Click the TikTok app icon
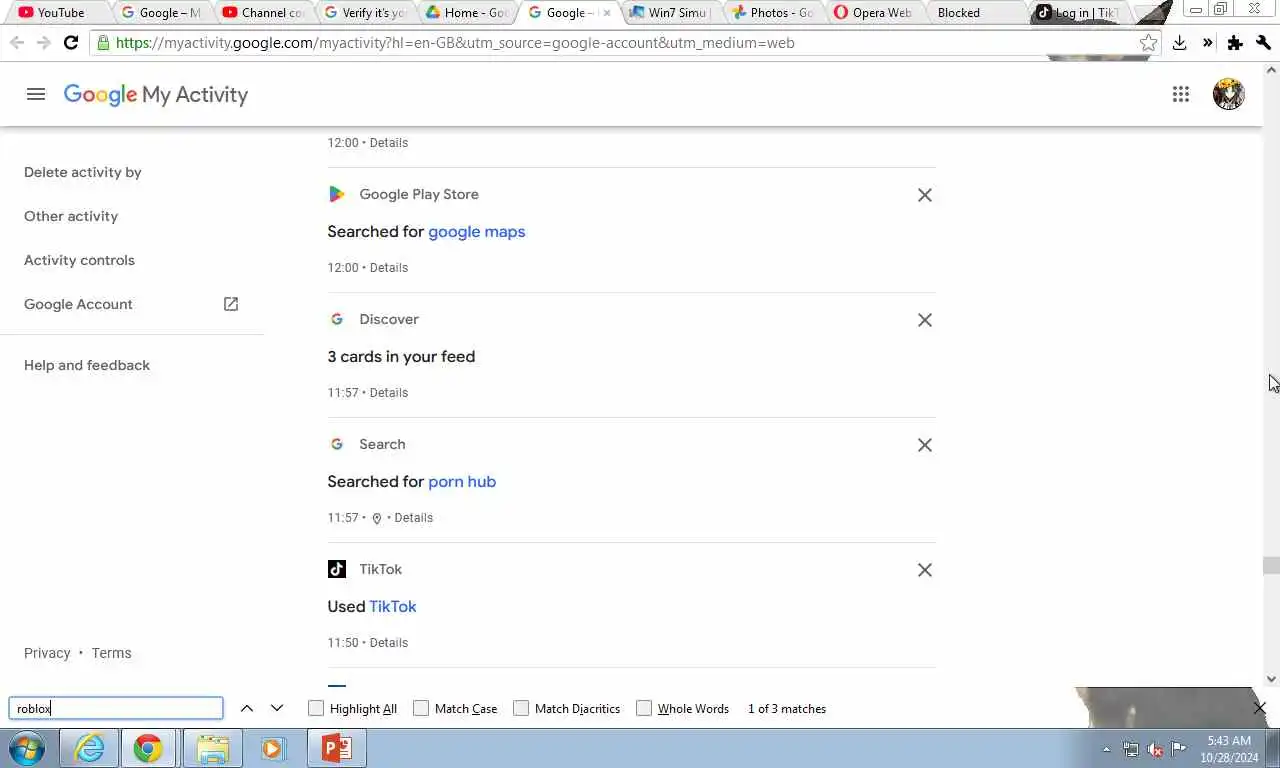The height and width of the screenshot is (768, 1280). click(x=337, y=569)
